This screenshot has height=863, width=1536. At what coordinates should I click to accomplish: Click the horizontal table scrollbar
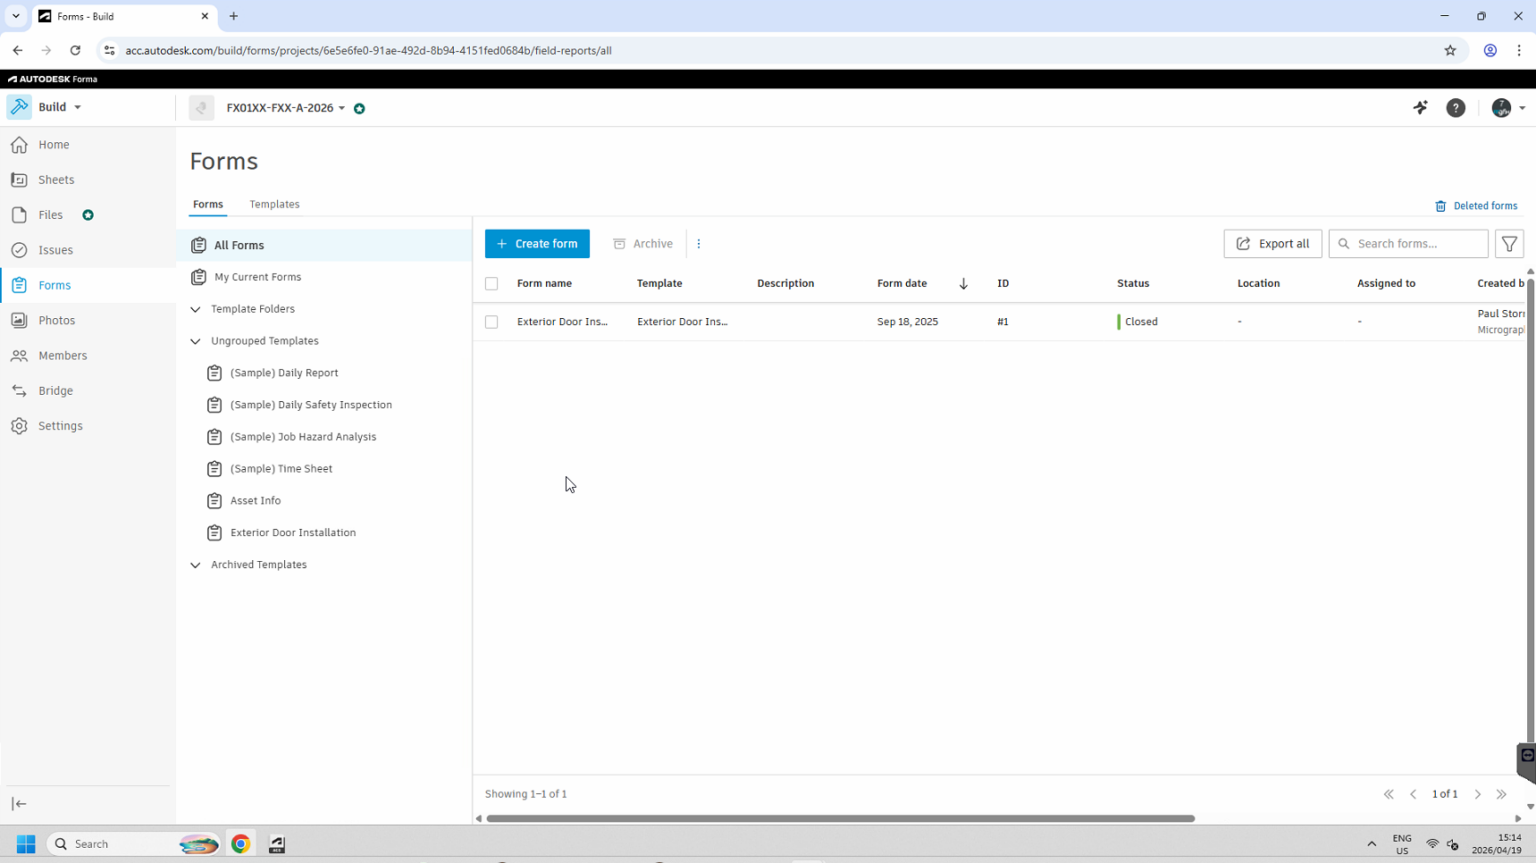[x=840, y=818]
